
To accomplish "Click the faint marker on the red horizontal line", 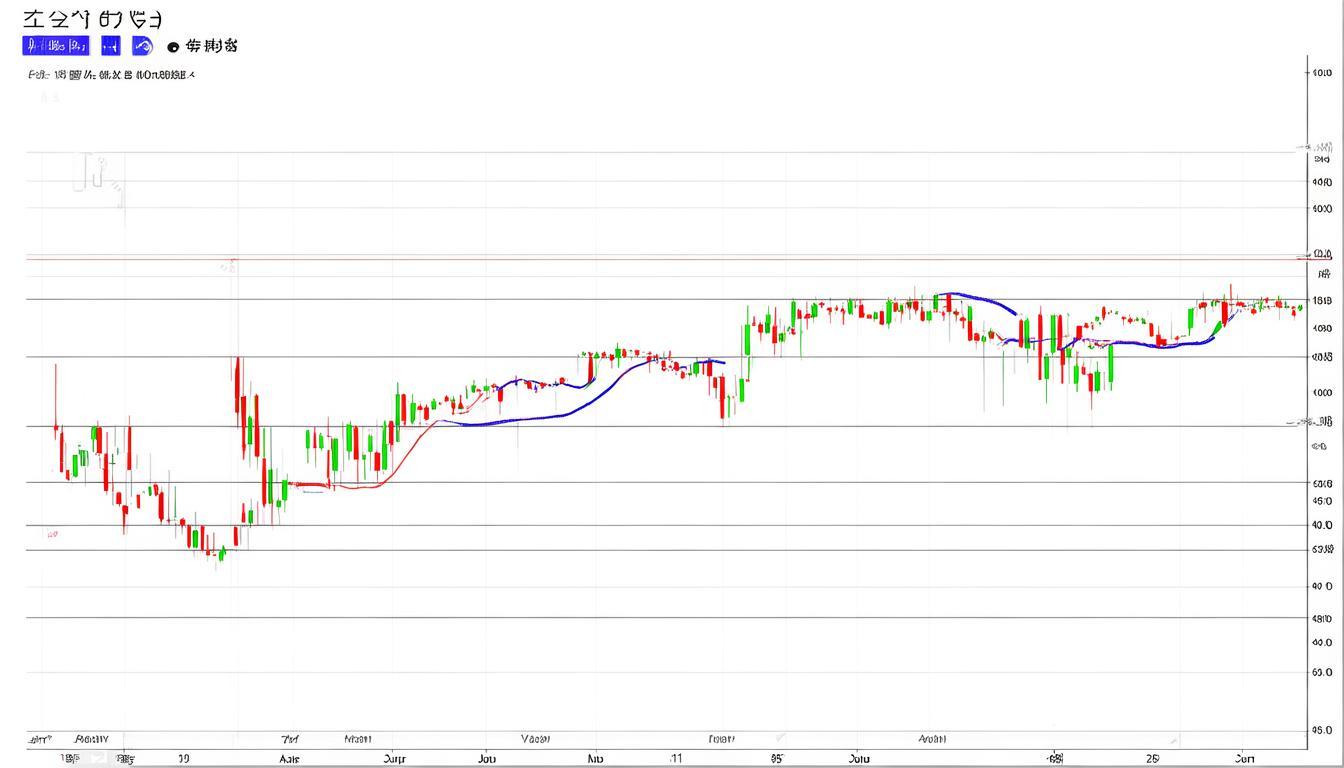I will click(228, 265).
